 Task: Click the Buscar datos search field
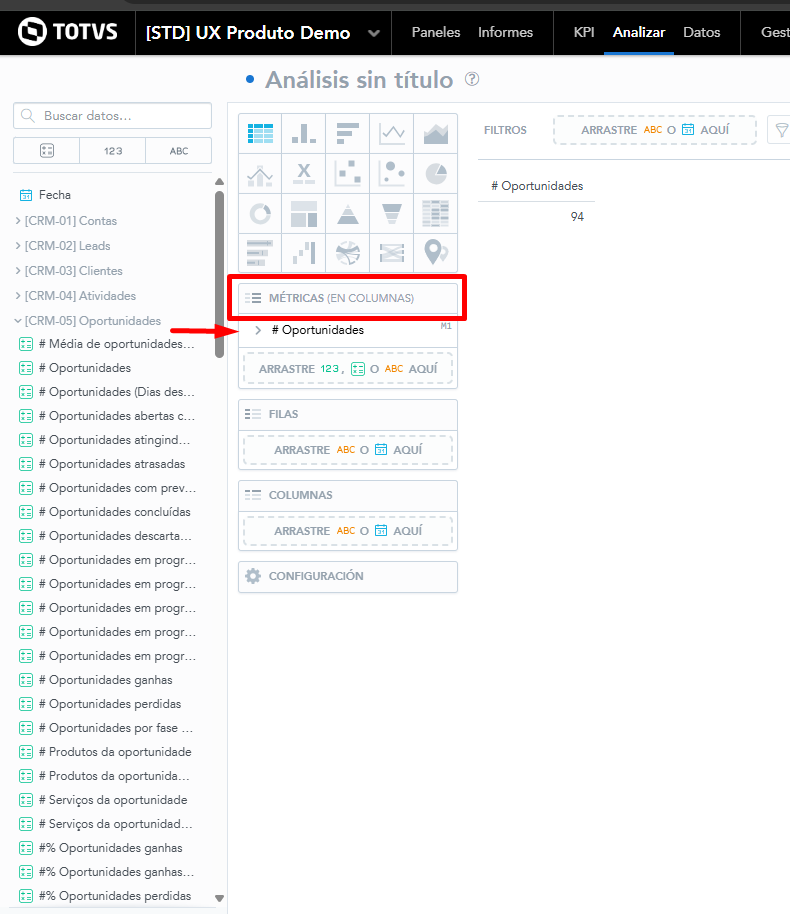click(x=113, y=115)
